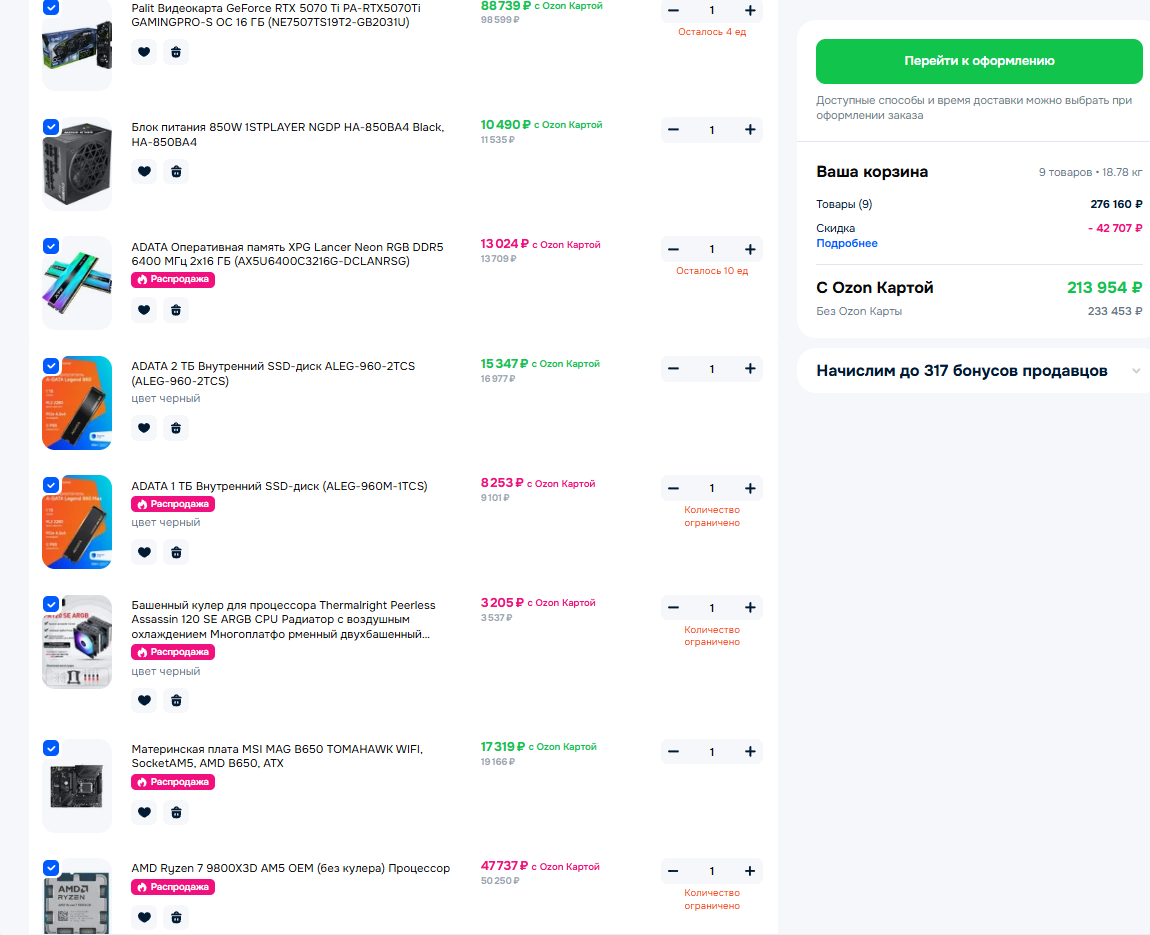
Task: Open the Thermalright cooler product title
Action: click(x=283, y=620)
